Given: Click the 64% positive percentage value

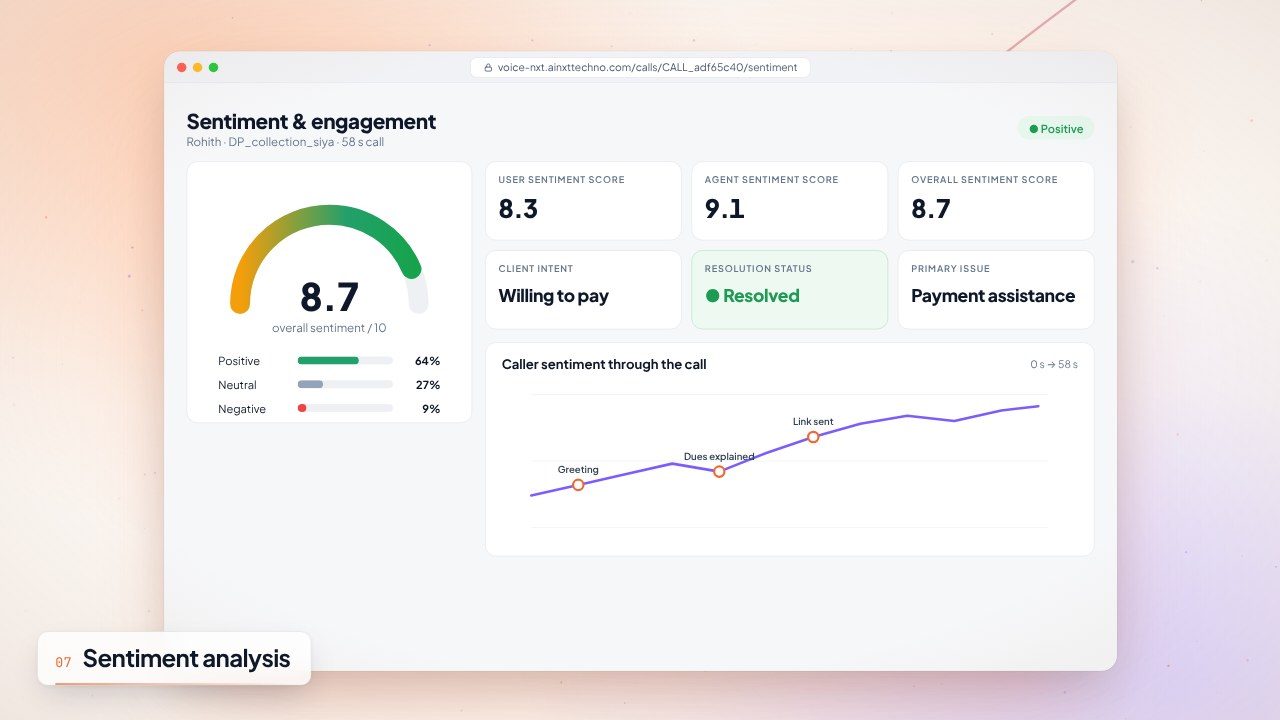Looking at the screenshot, I should click(x=427, y=361).
